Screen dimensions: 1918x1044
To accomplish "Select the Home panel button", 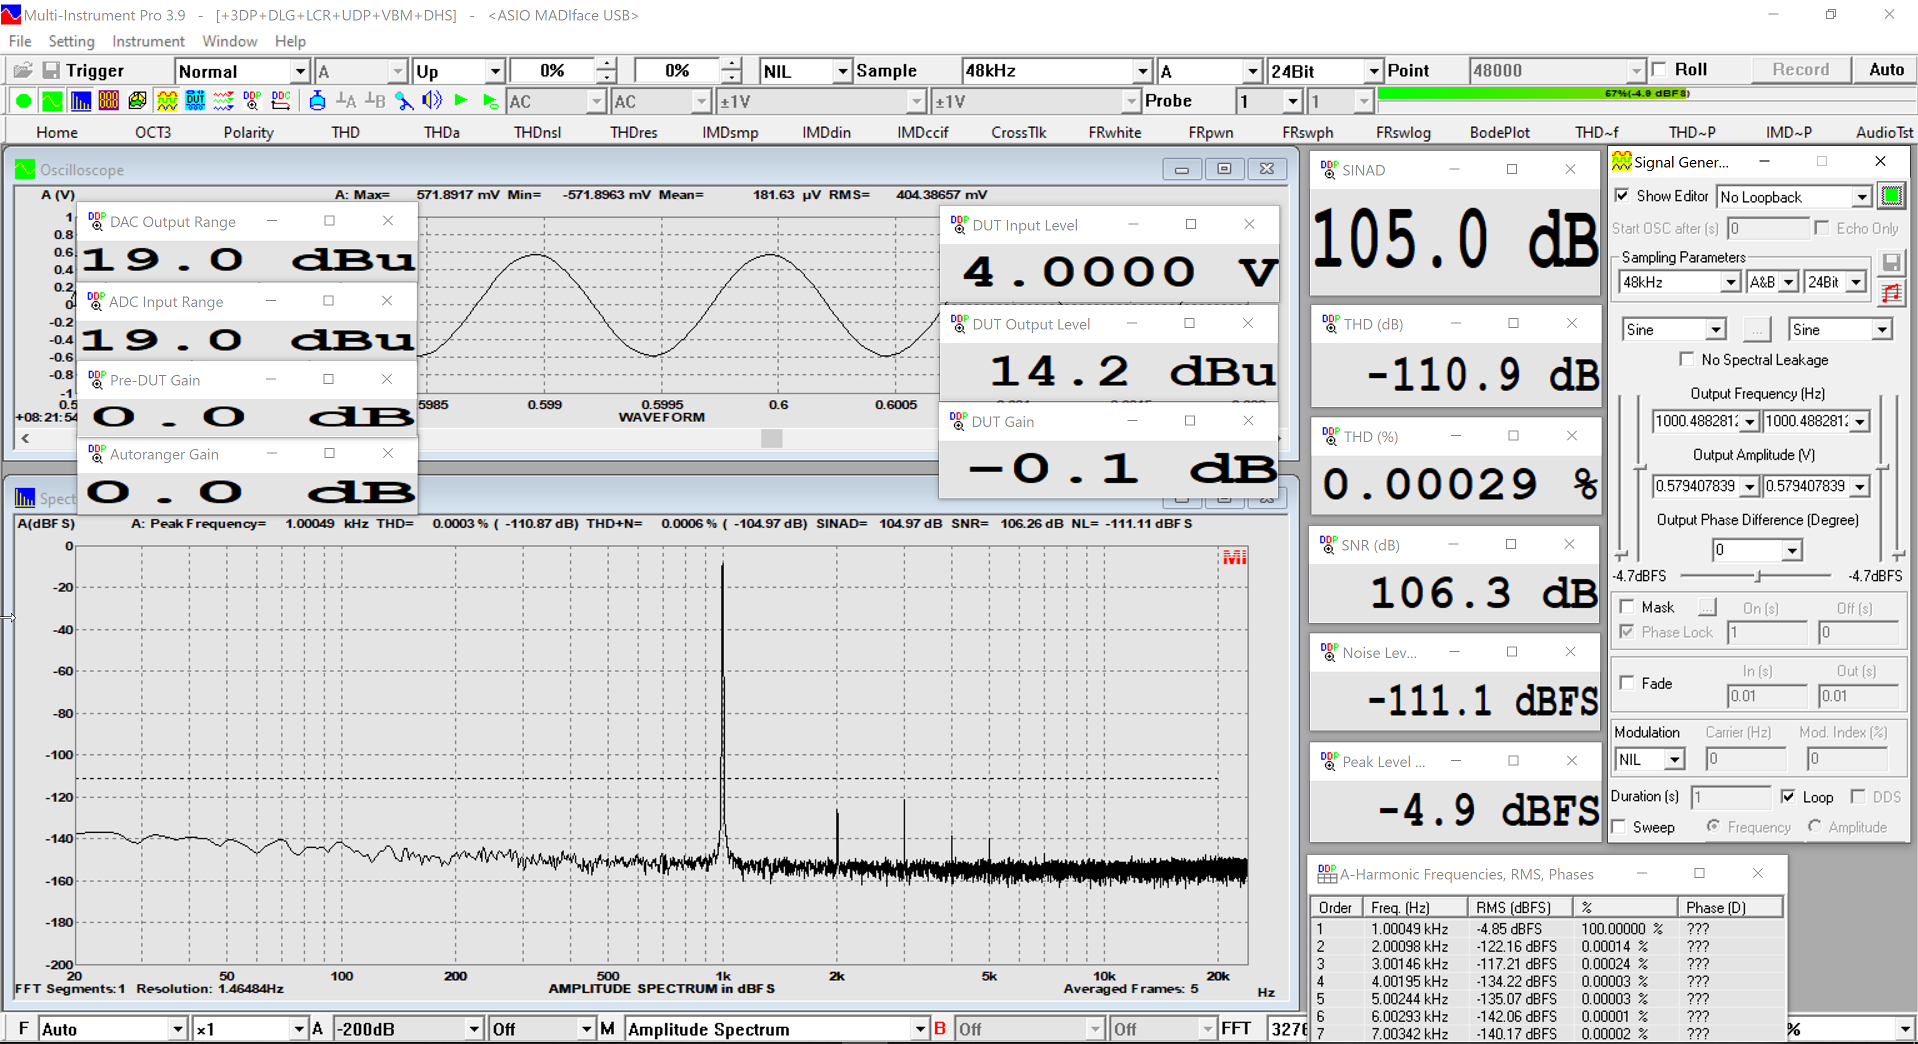I will coord(57,132).
